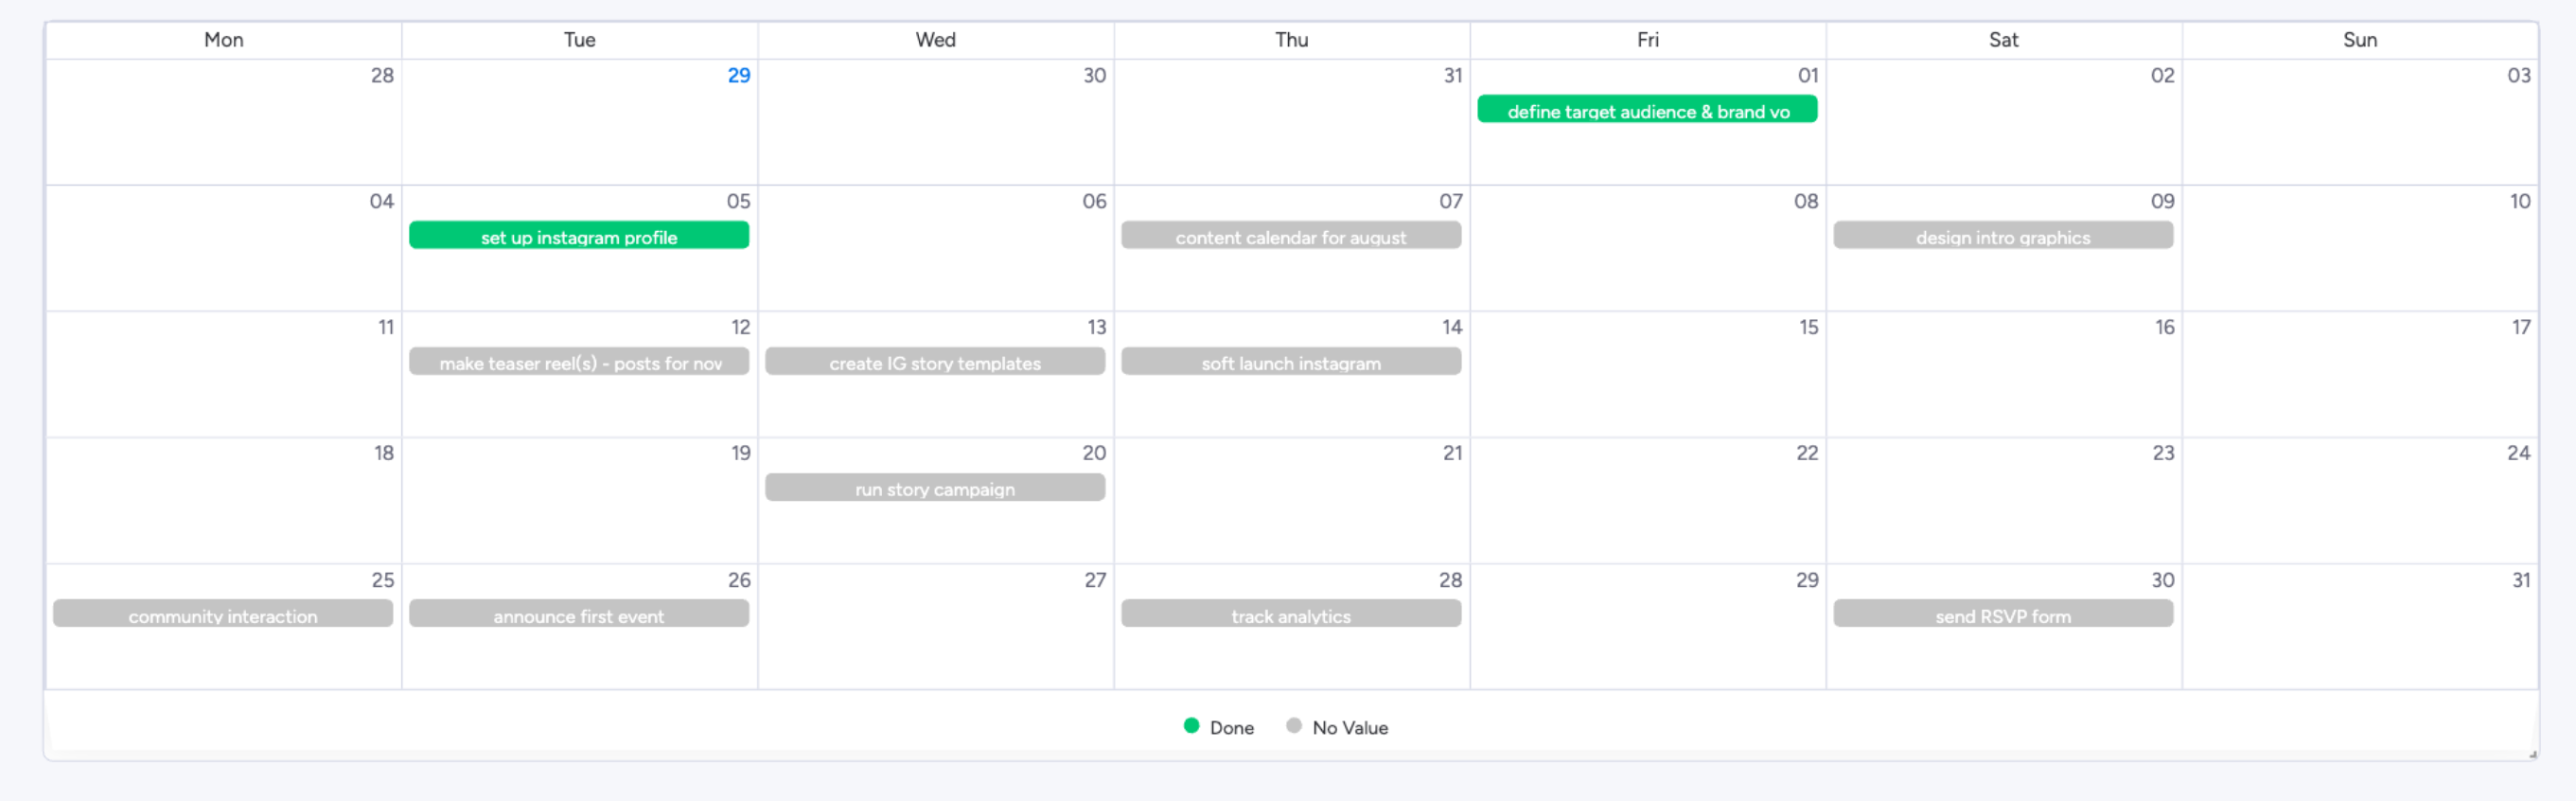Click the green Done legend dot
This screenshot has height=801, width=2576.
point(1191,726)
